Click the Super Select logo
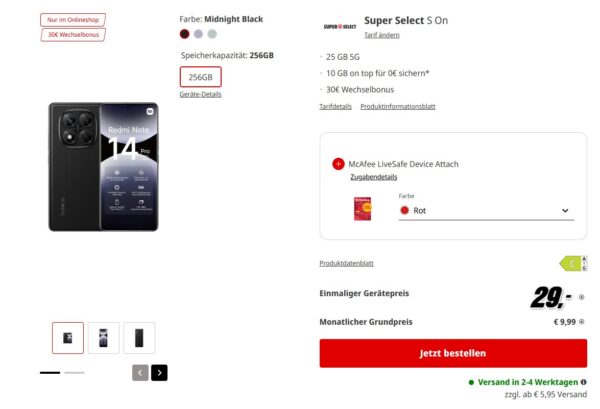Viewport: 600px width, 409px height. coord(344,26)
